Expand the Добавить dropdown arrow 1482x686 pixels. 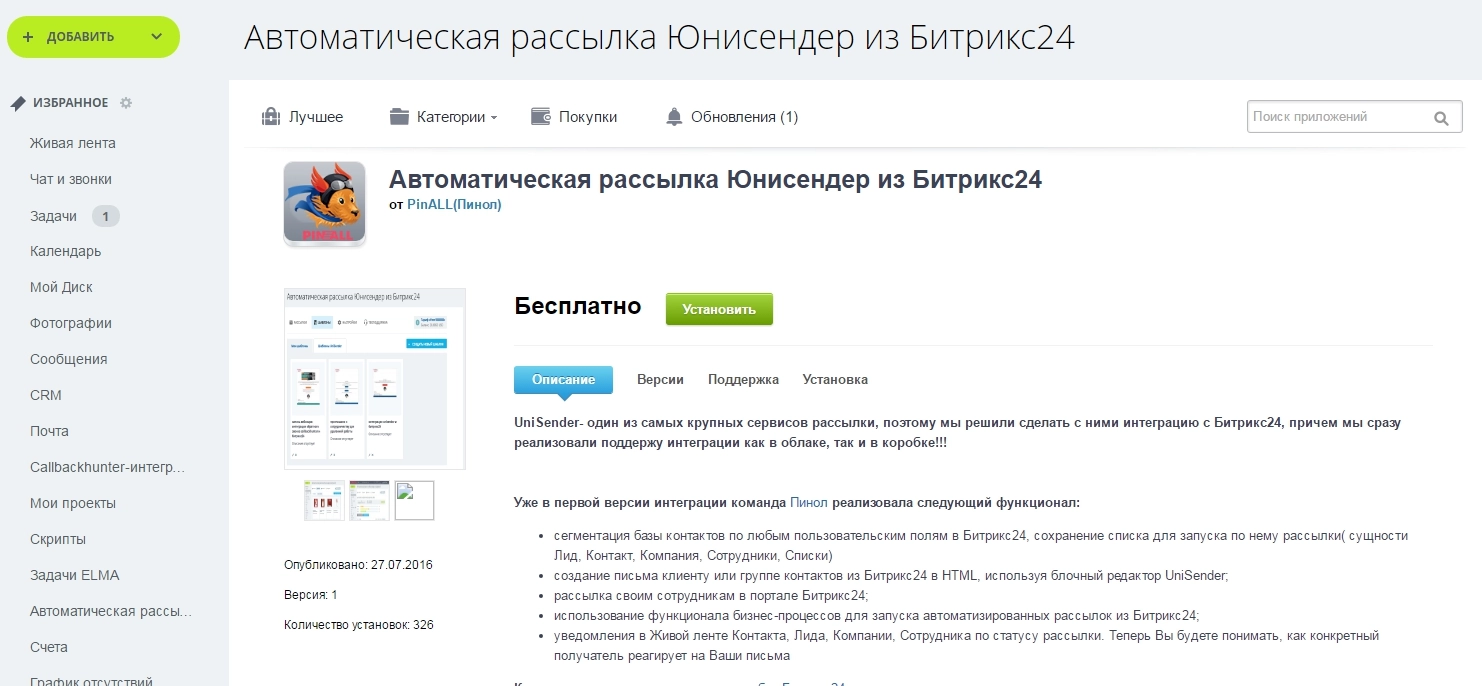[156, 37]
